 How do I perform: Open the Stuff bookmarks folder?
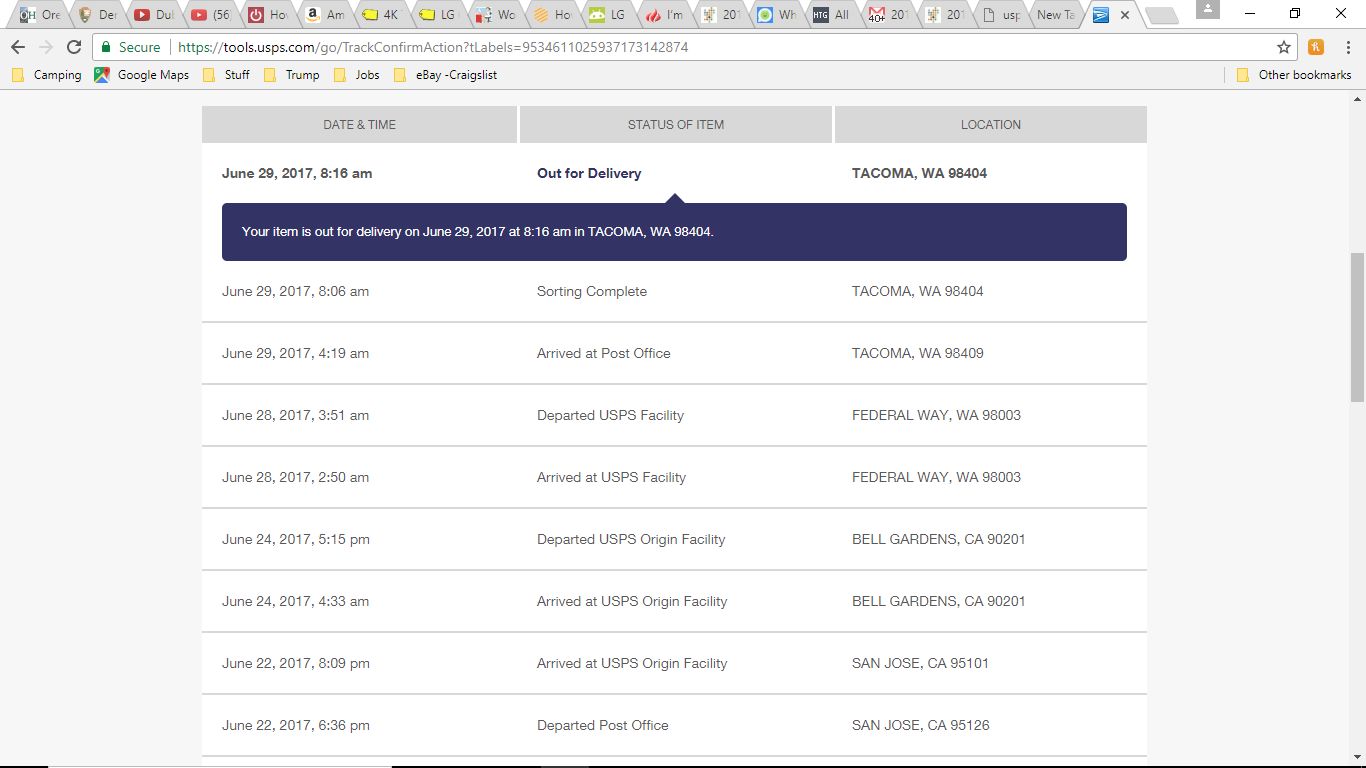227,75
